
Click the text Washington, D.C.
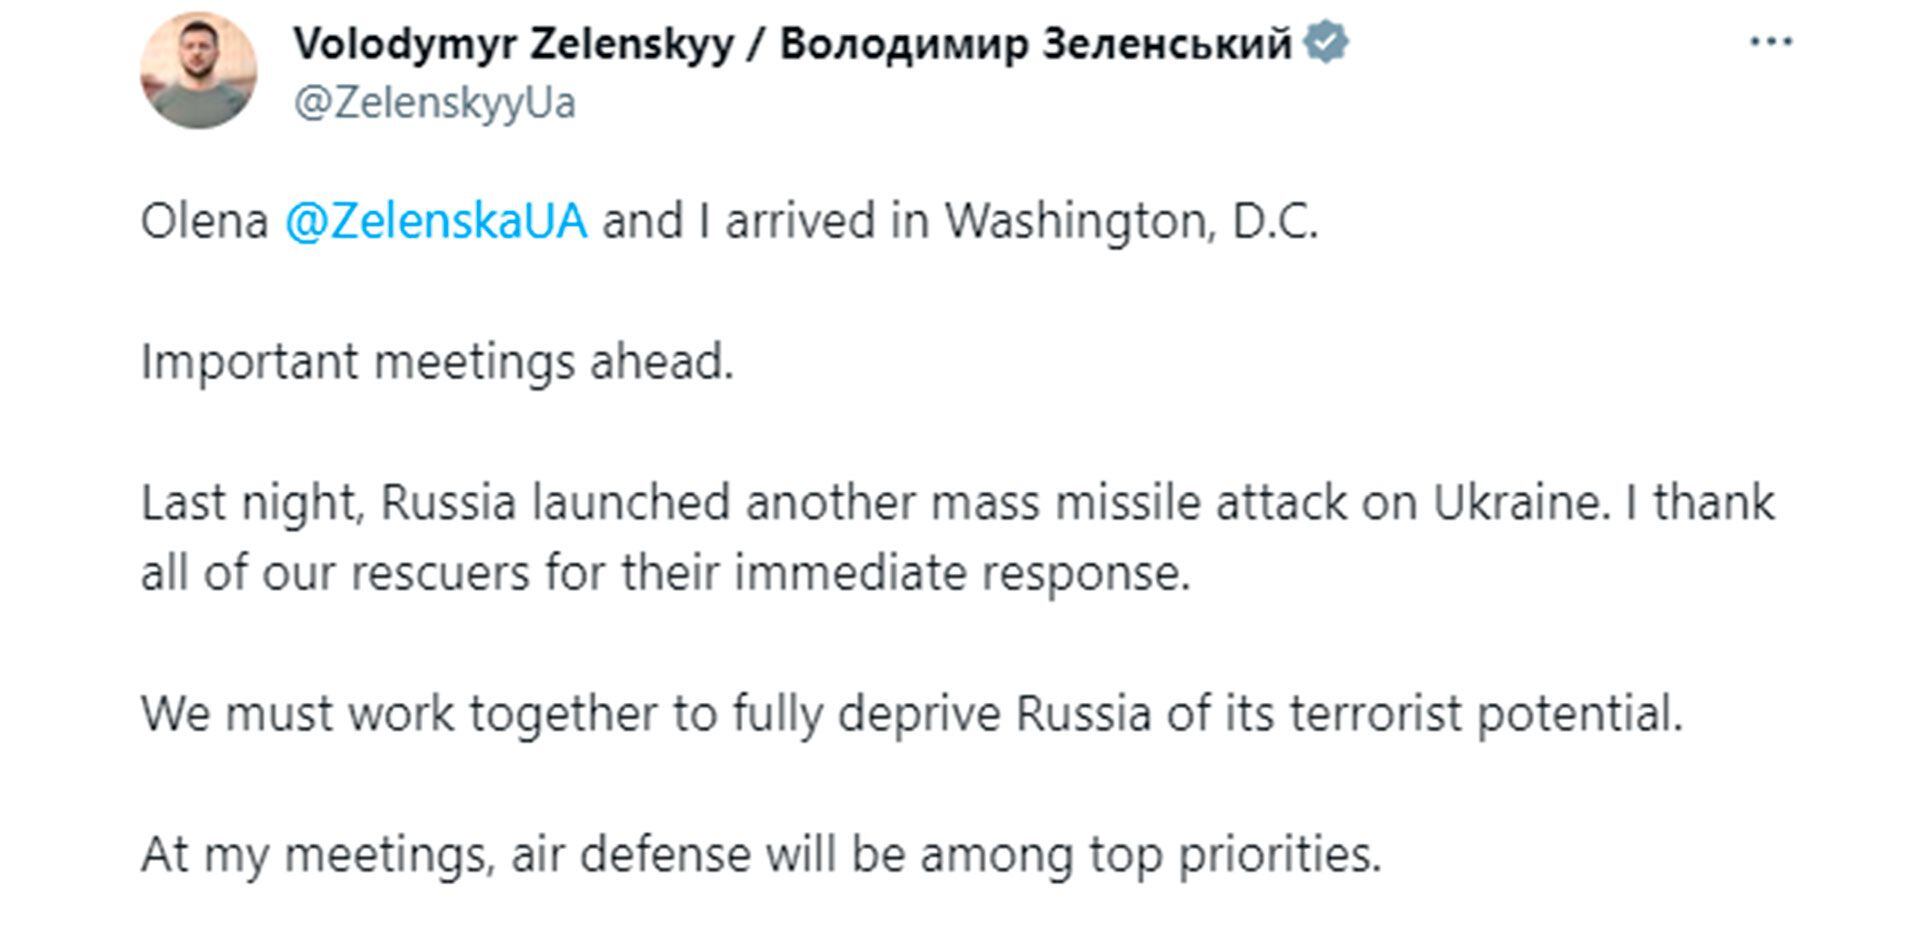[1131, 221]
